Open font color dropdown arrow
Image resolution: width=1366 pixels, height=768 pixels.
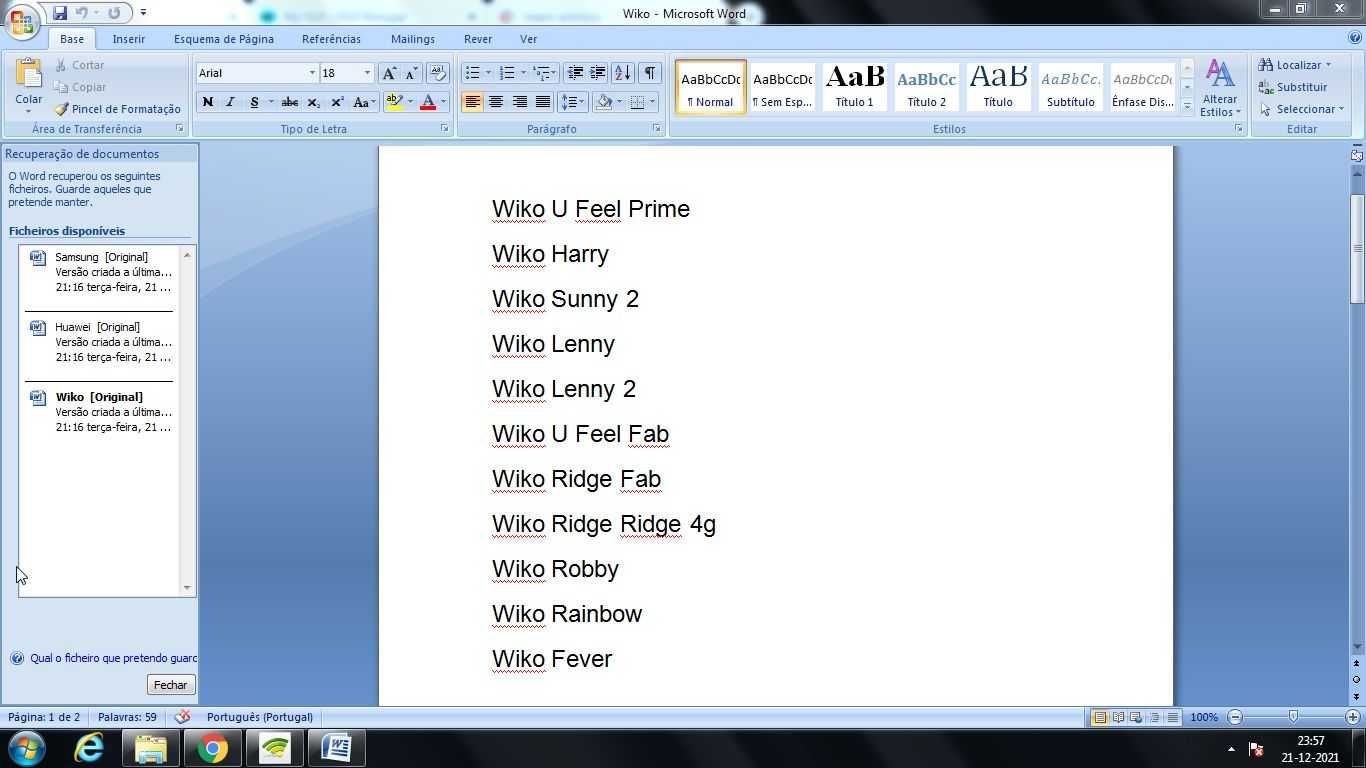click(x=443, y=102)
